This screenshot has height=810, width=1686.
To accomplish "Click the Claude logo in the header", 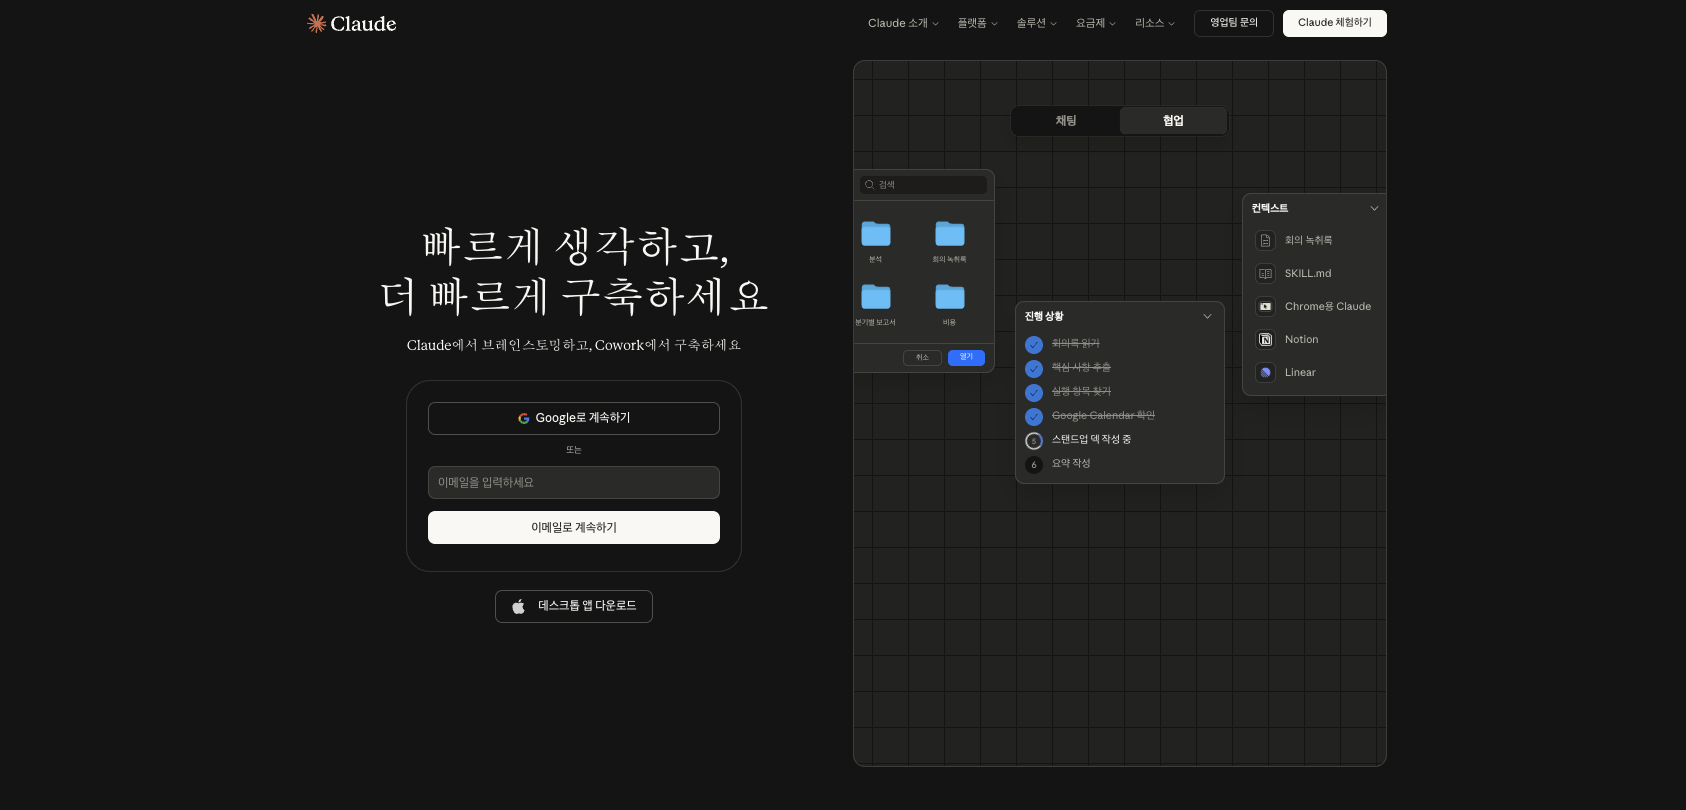I will [352, 24].
